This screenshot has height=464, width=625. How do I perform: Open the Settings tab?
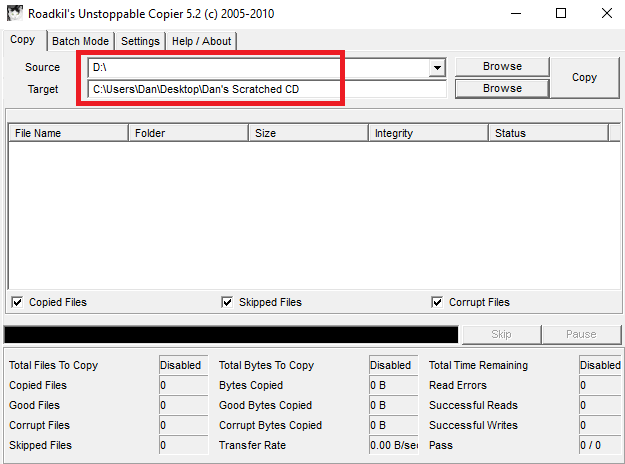click(x=140, y=41)
